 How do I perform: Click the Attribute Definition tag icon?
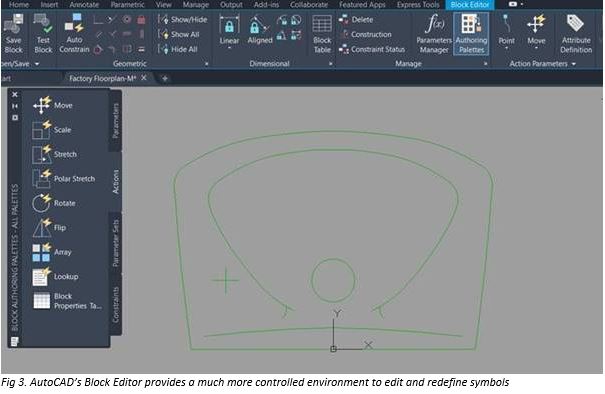click(x=576, y=23)
